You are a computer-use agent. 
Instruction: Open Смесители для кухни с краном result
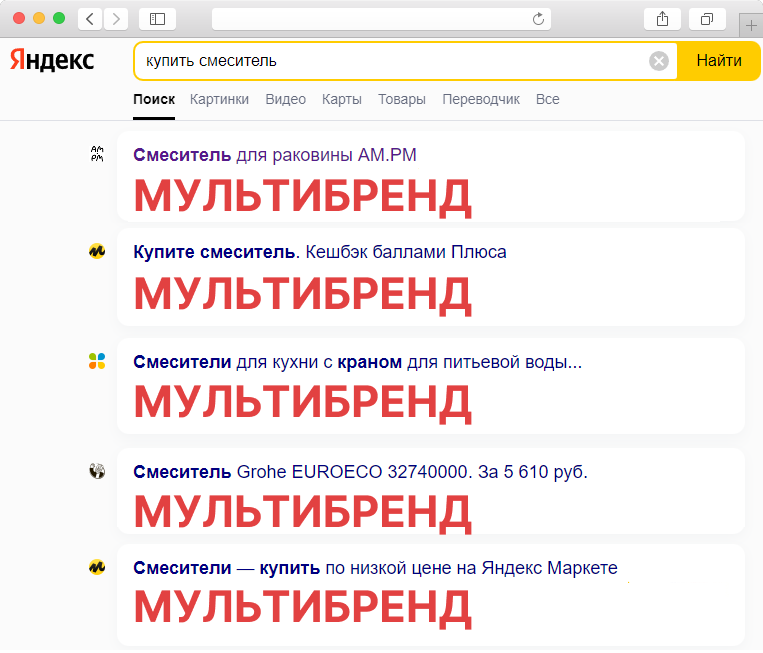(358, 362)
